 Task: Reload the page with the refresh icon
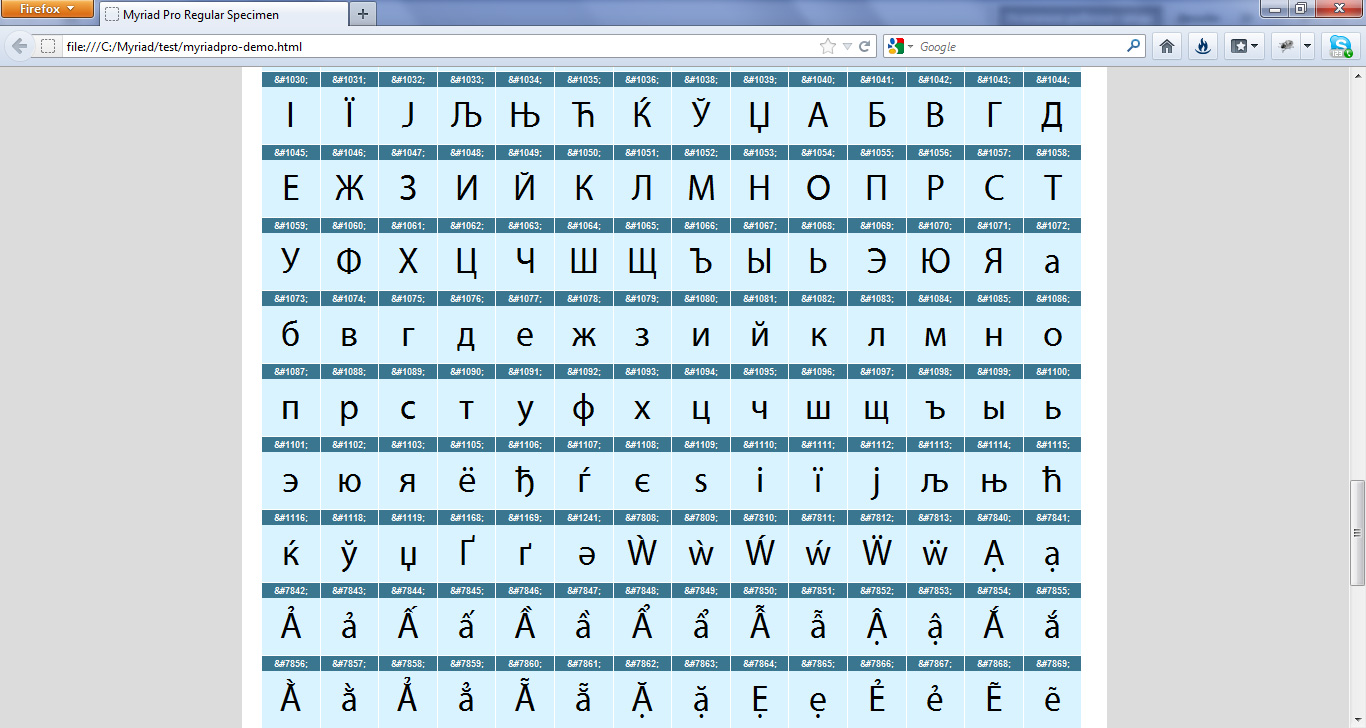[x=864, y=46]
